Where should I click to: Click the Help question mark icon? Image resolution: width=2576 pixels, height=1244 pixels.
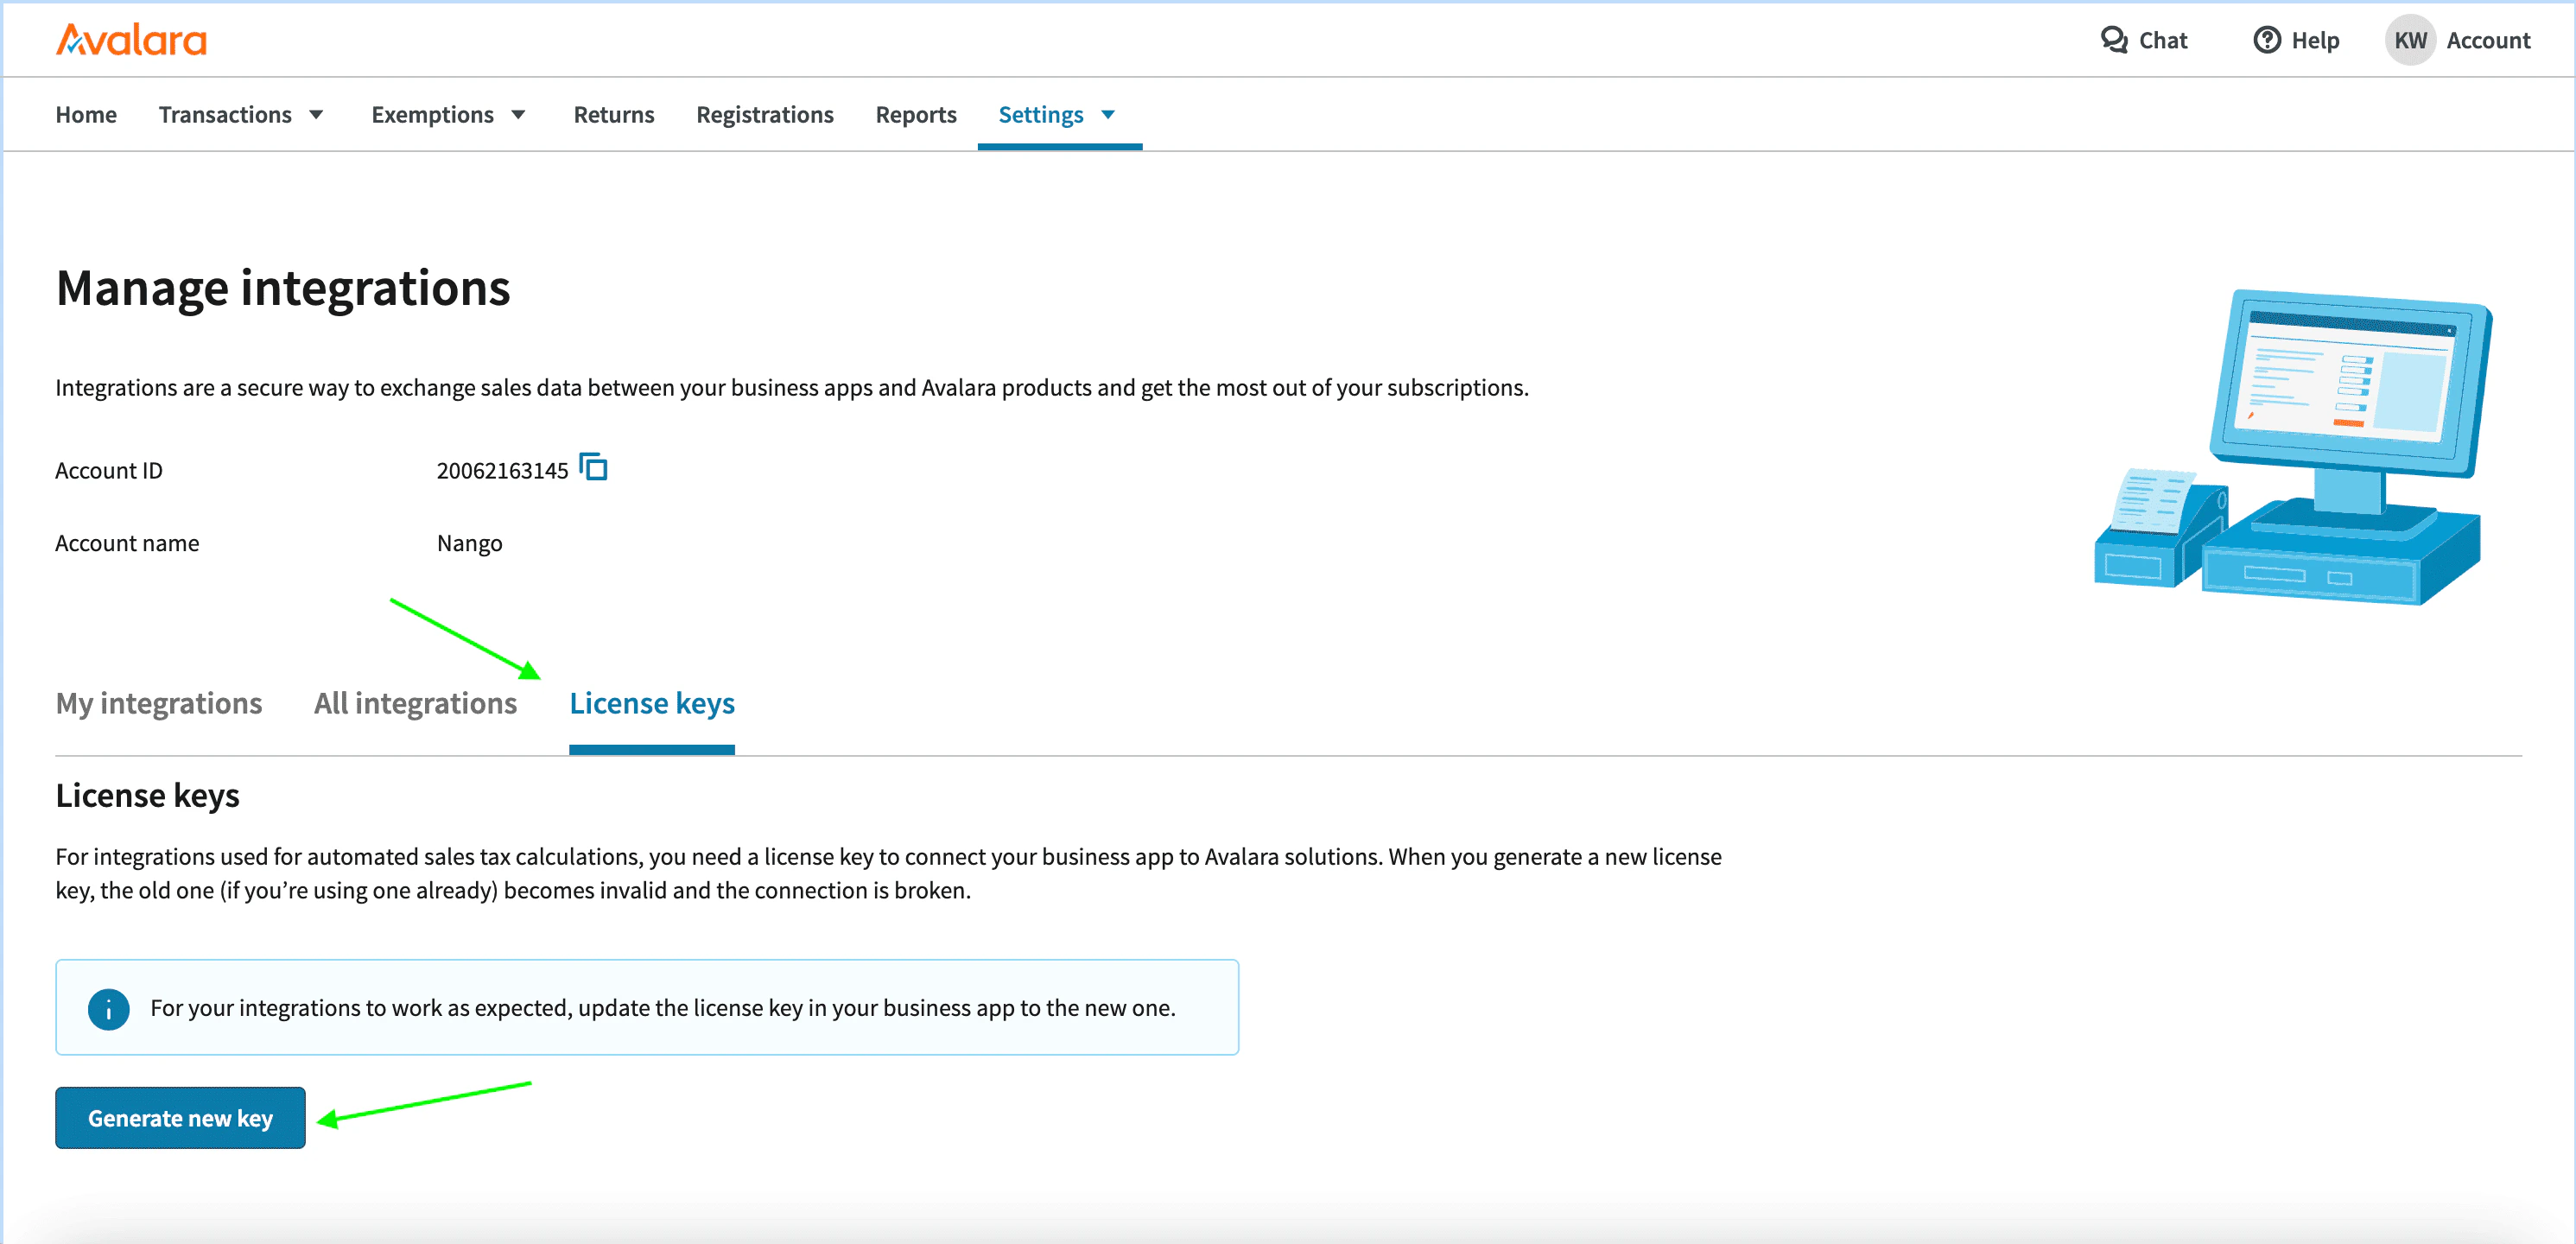[x=2266, y=40]
